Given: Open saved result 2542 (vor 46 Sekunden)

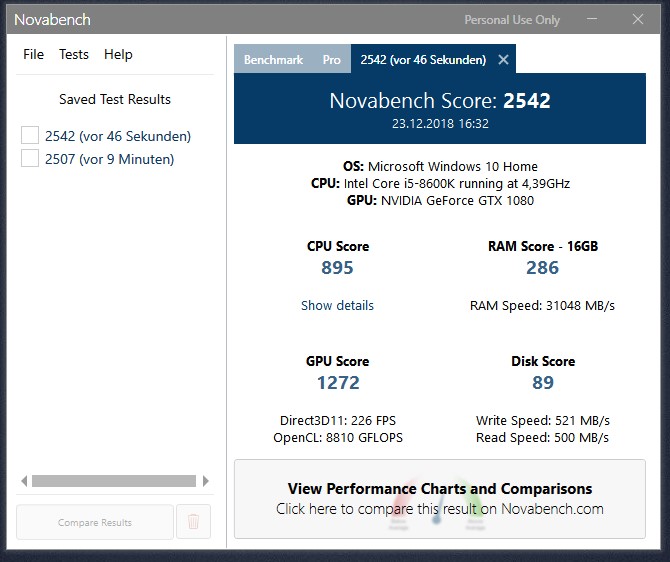Looking at the screenshot, I should 118,136.
